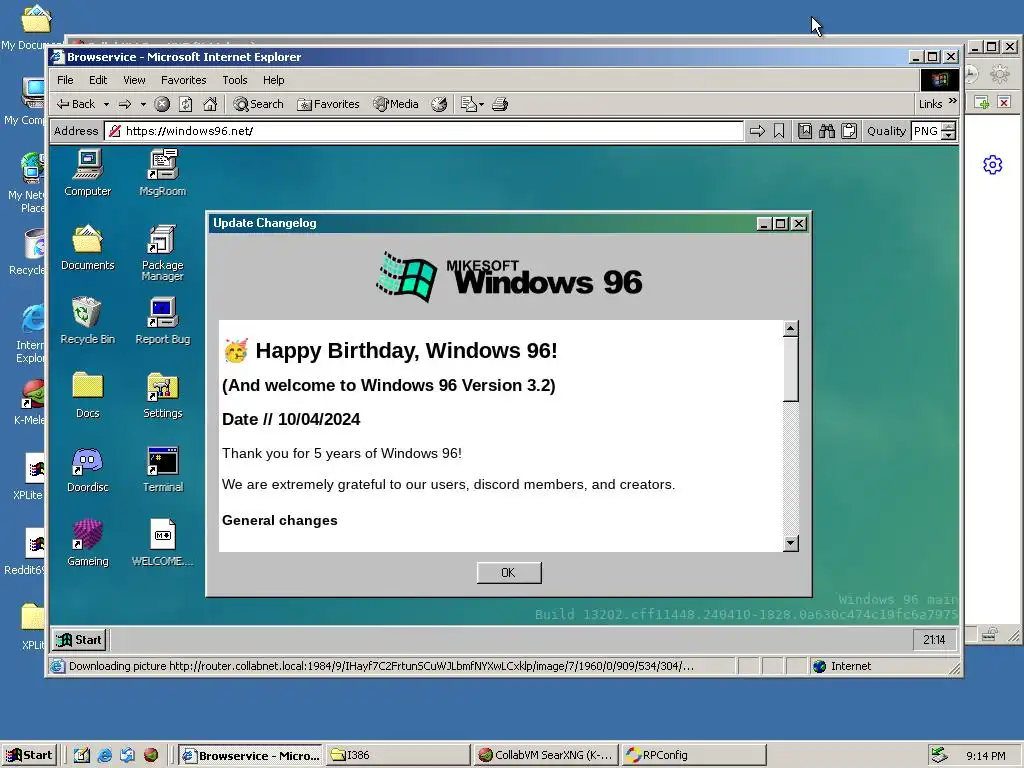The height and width of the screenshot is (768, 1024).
Task: Click the outer taskbar Start button
Action: (29, 755)
